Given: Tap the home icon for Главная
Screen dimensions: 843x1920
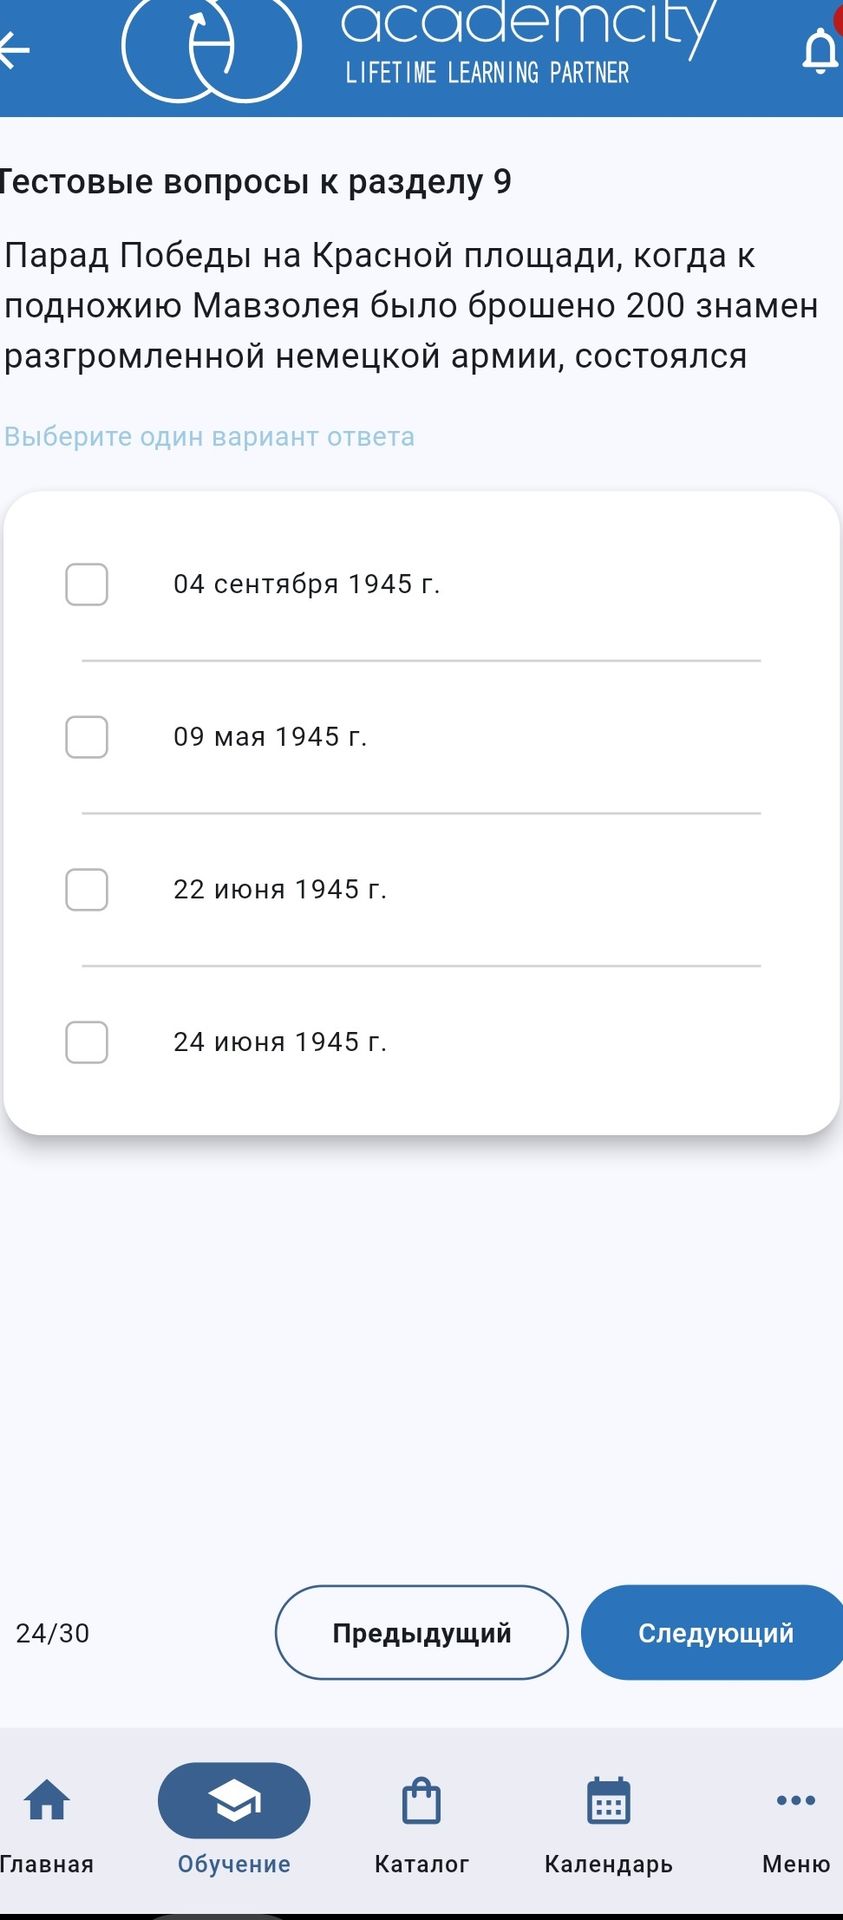Looking at the screenshot, I should [47, 1801].
